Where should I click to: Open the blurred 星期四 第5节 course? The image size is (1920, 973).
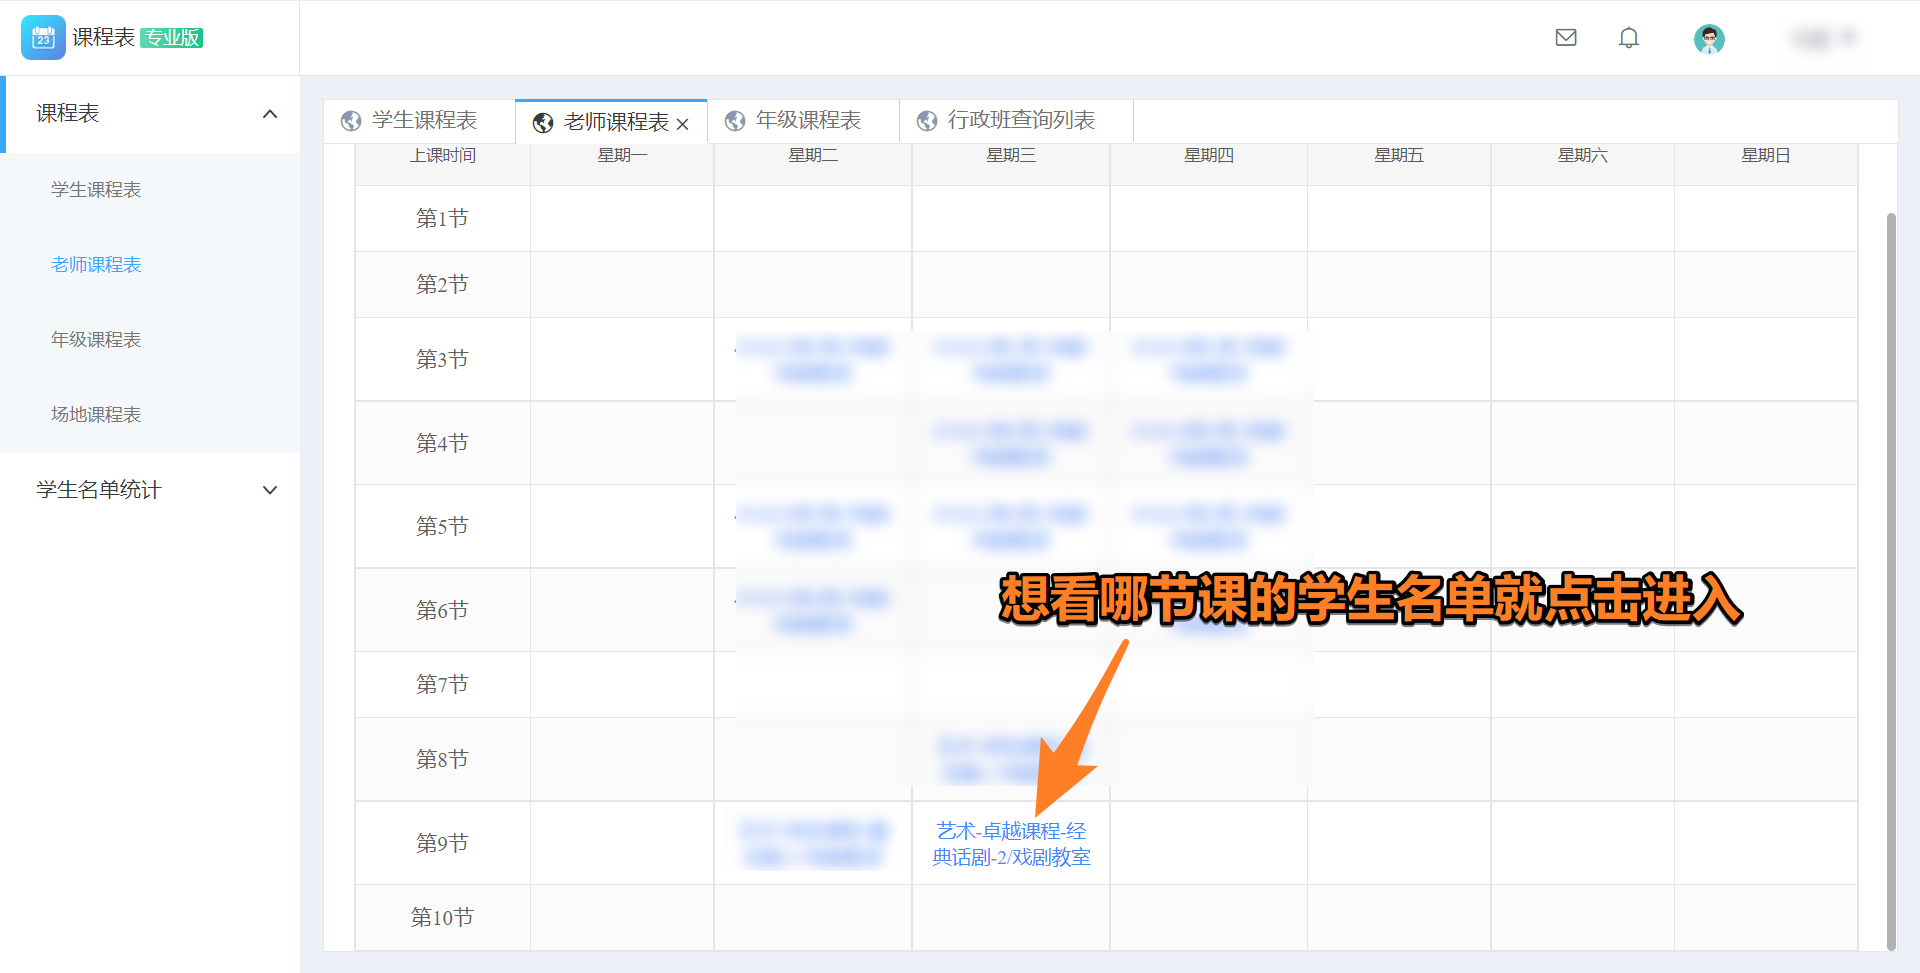pyautogui.click(x=1209, y=527)
